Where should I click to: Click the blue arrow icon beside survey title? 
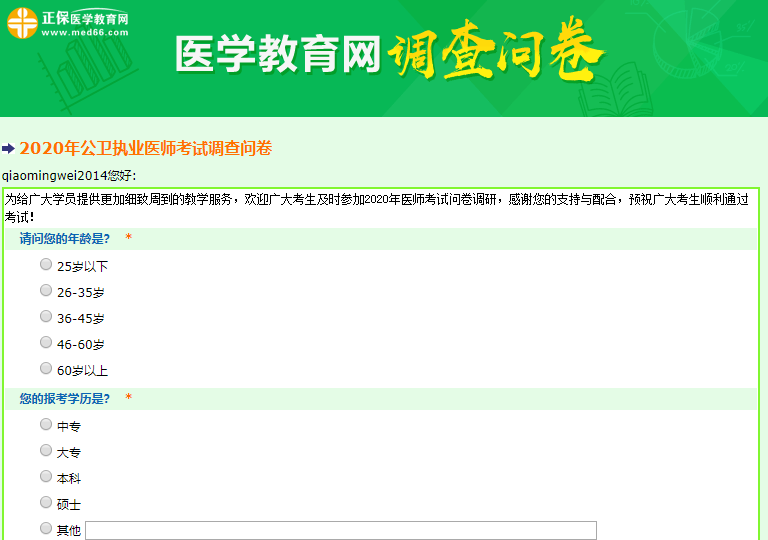click(x=9, y=149)
